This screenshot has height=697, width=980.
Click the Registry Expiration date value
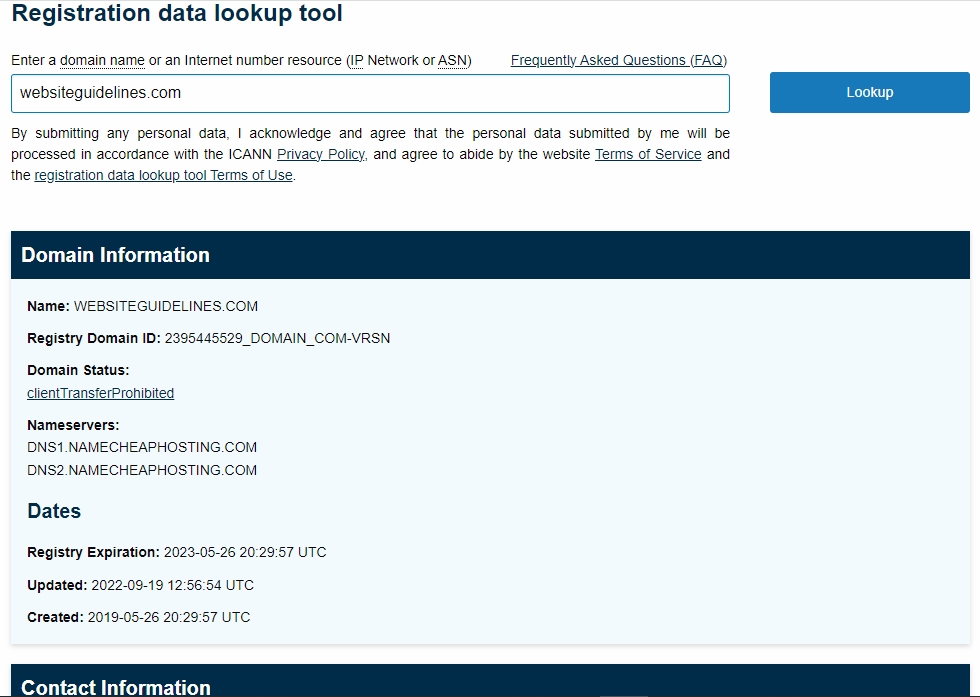245,552
